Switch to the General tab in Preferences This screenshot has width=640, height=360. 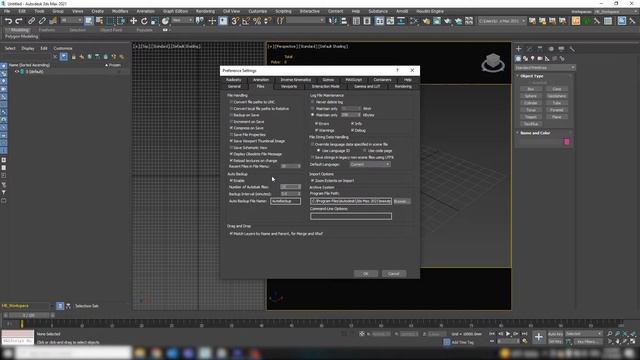coord(234,87)
